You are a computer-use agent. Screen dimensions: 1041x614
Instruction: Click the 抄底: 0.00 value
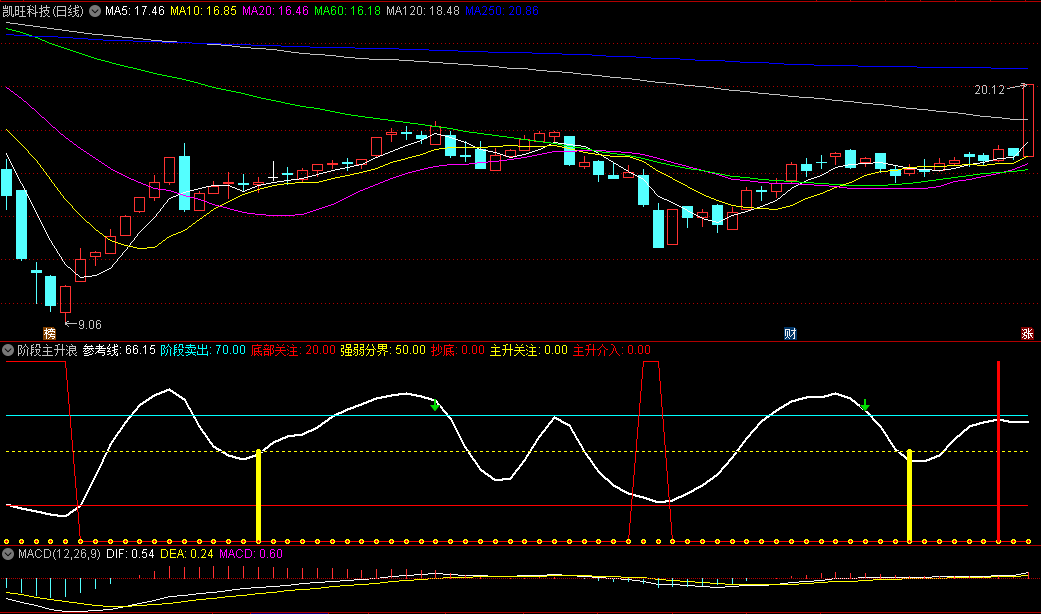(457, 350)
